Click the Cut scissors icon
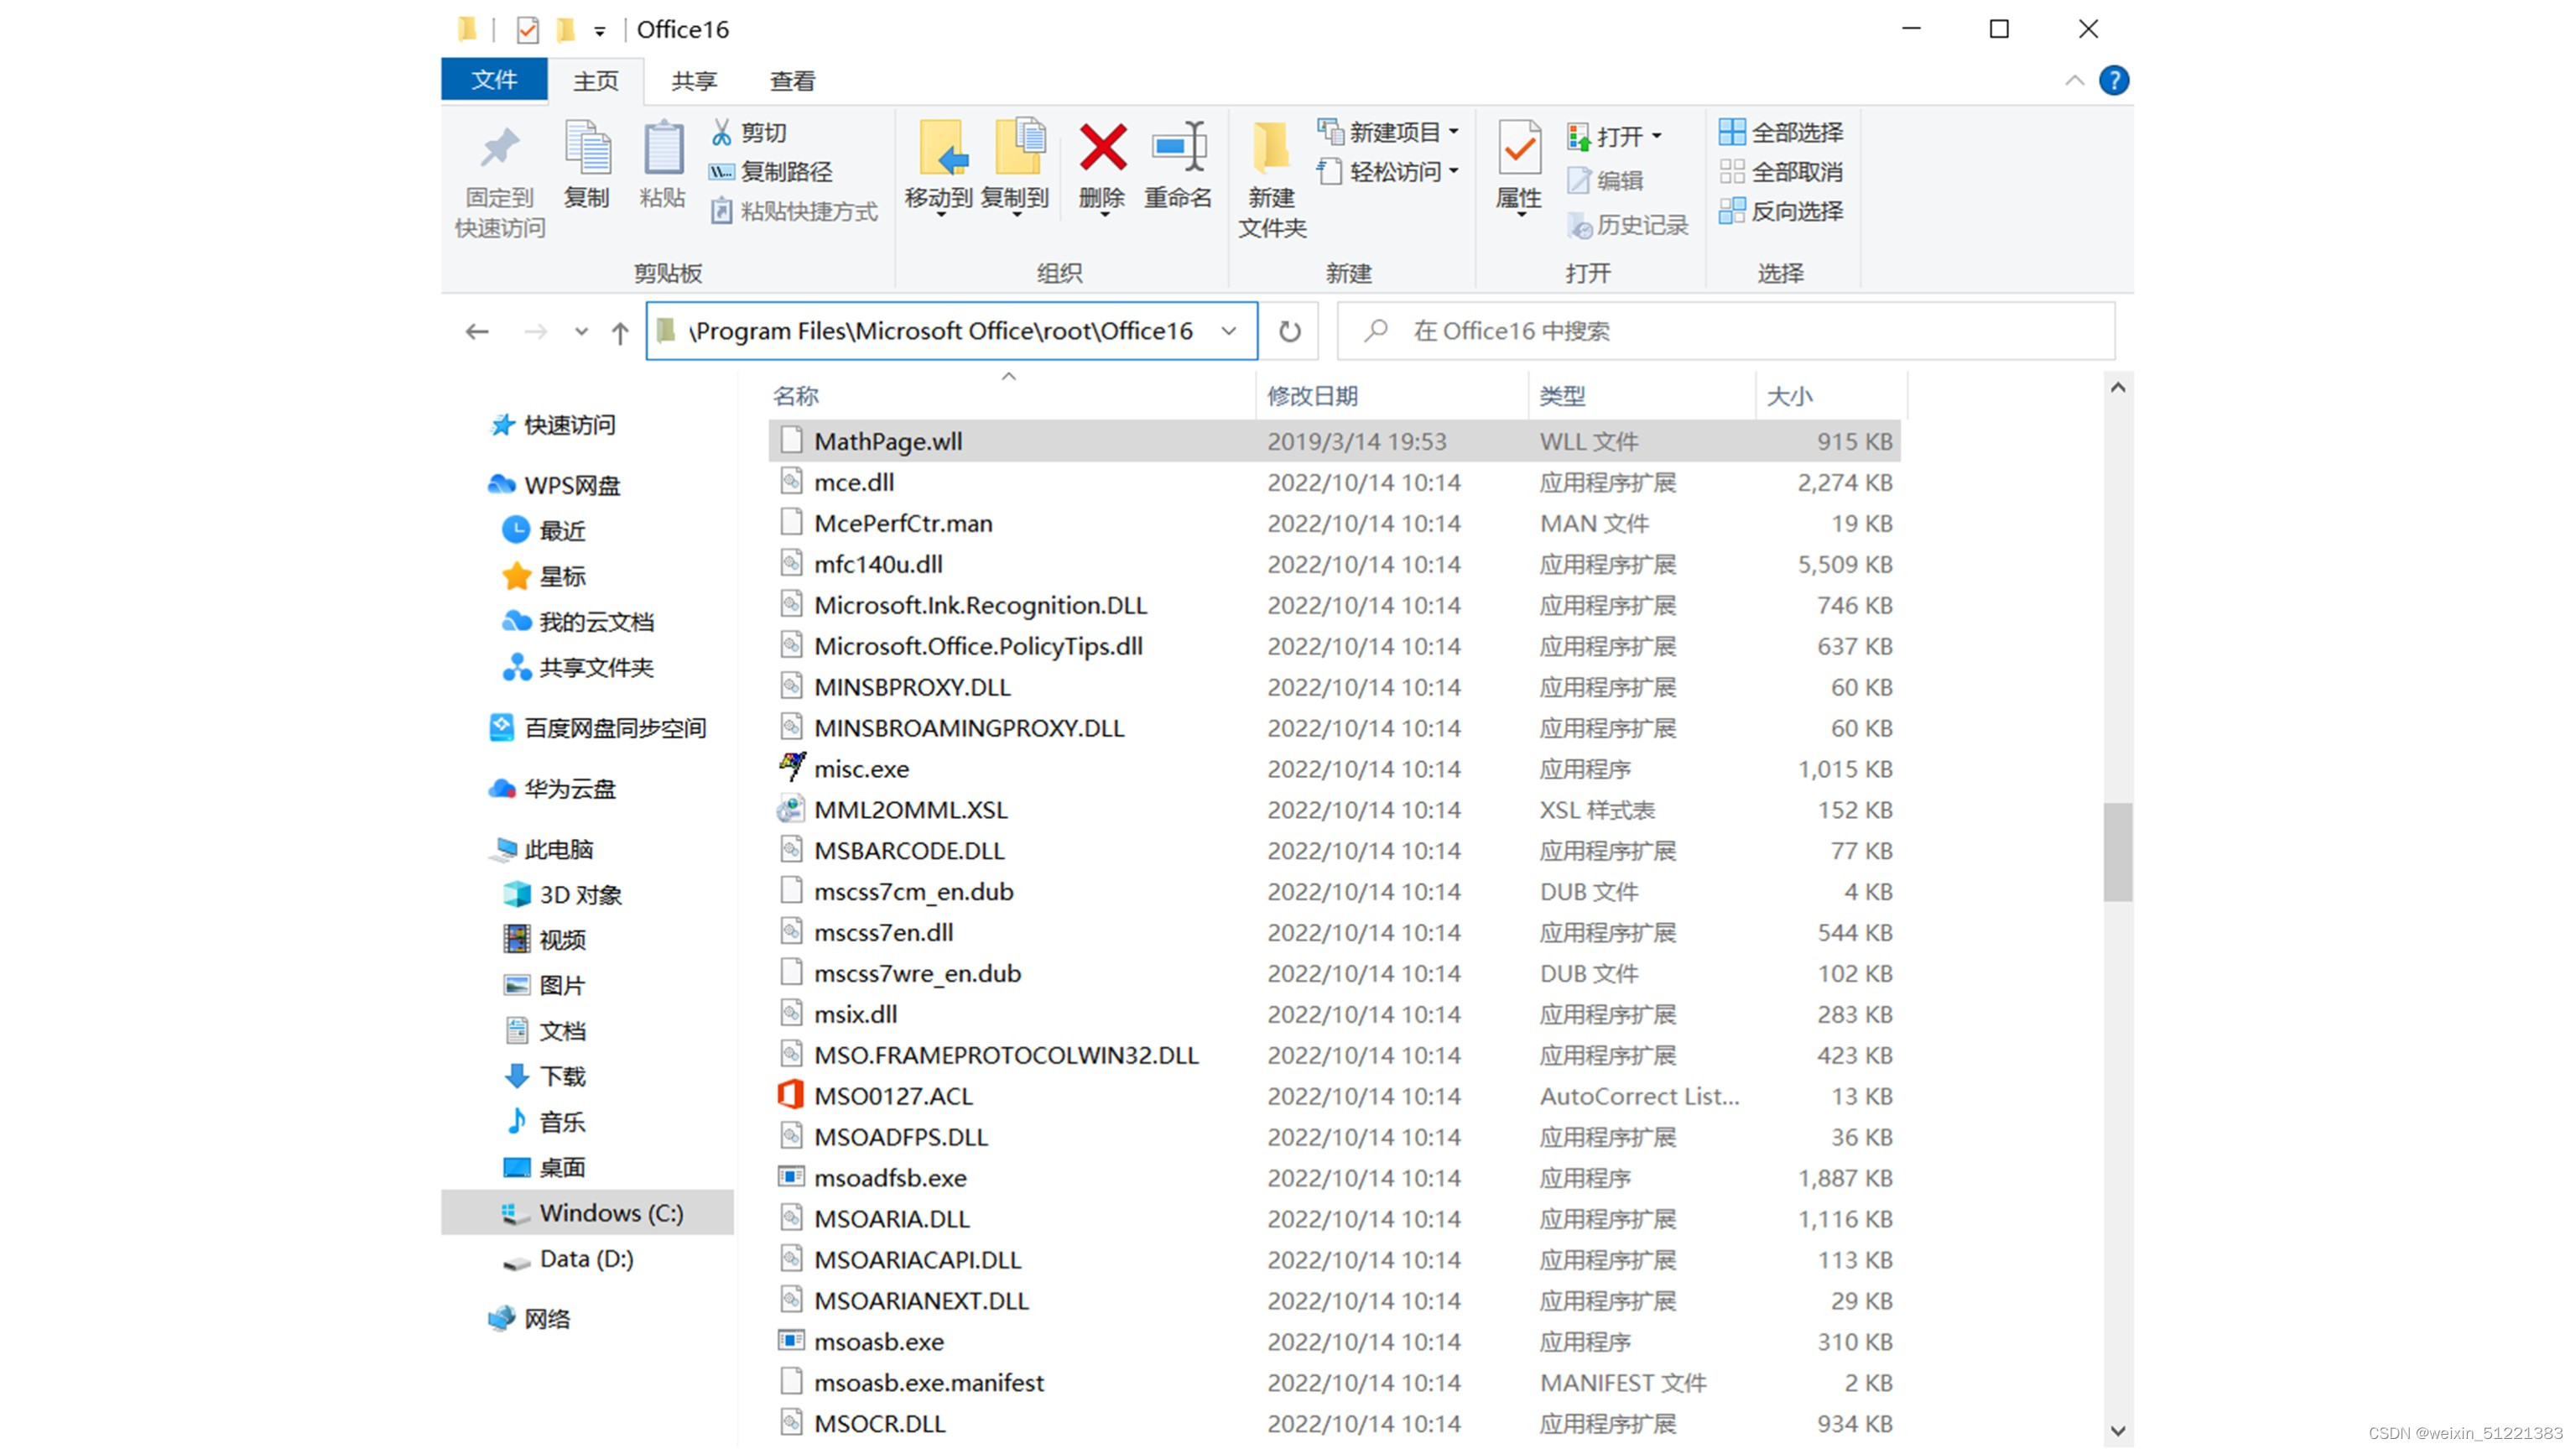The width and height of the screenshot is (2576, 1449). 721,132
